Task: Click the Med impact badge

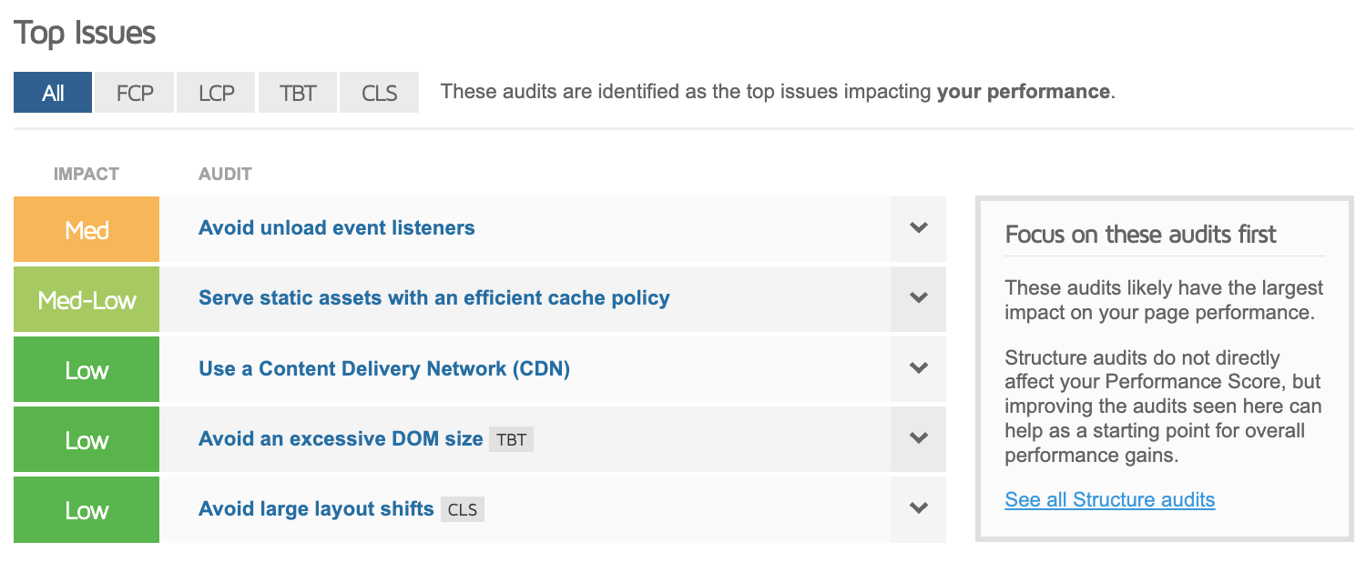Action: point(86,229)
